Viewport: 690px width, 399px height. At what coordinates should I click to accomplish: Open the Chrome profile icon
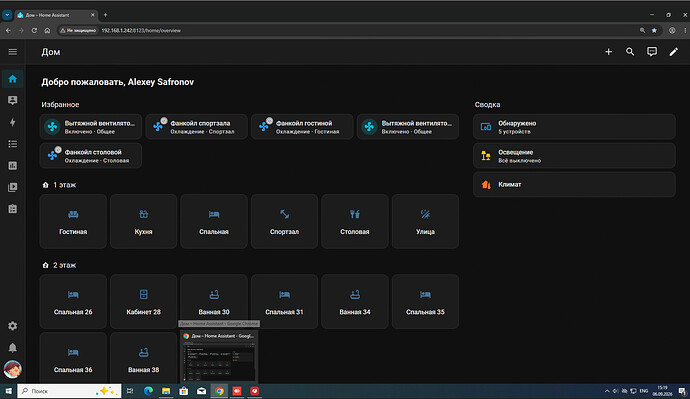pyautogui.click(x=672, y=30)
